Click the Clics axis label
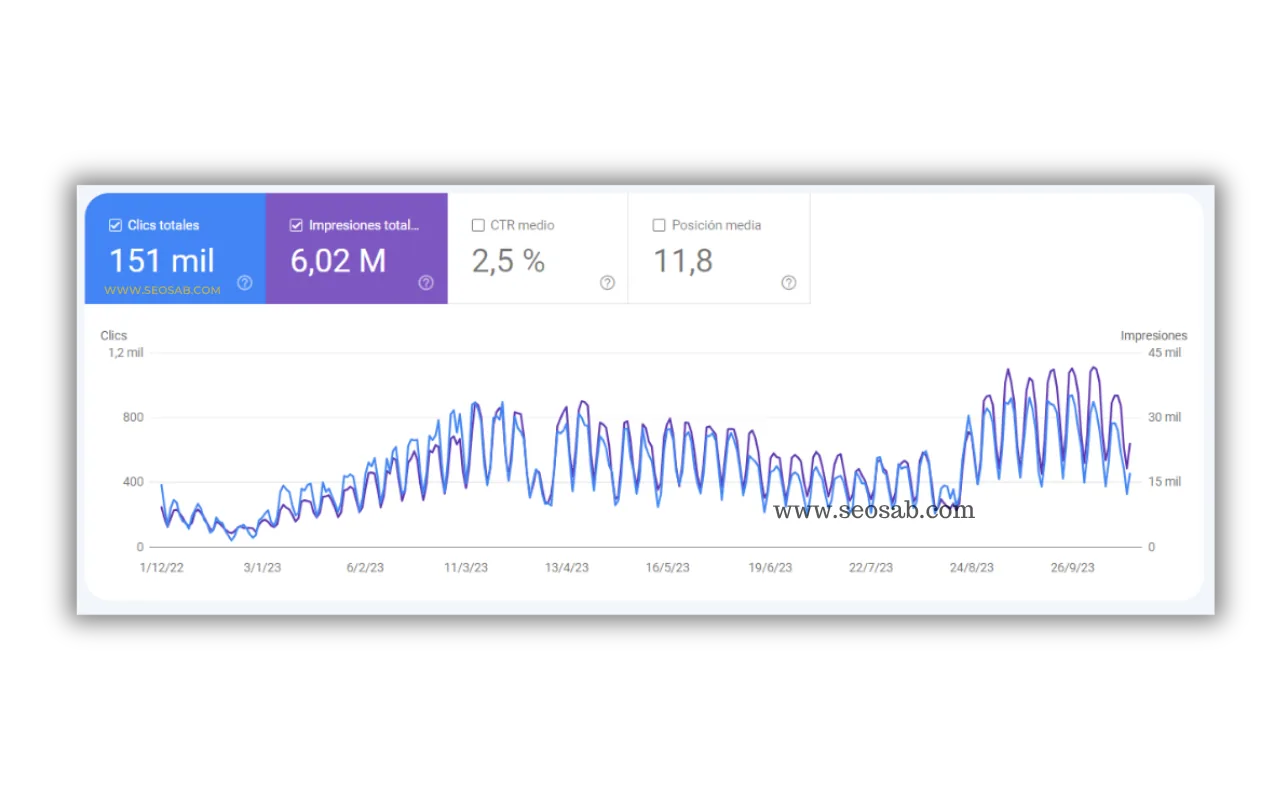1280x800 pixels. 114,336
